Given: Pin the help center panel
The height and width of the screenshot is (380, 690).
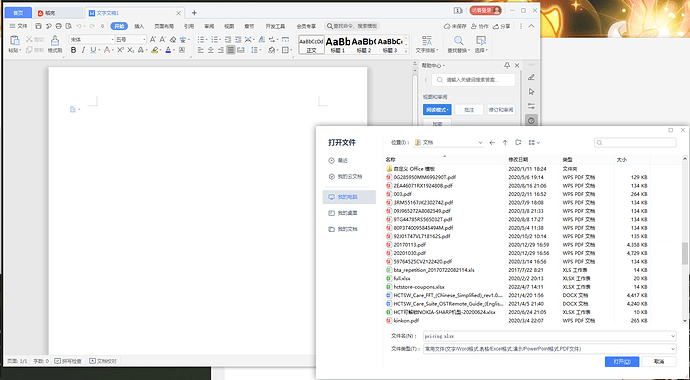Looking at the screenshot, I should (x=507, y=65).
